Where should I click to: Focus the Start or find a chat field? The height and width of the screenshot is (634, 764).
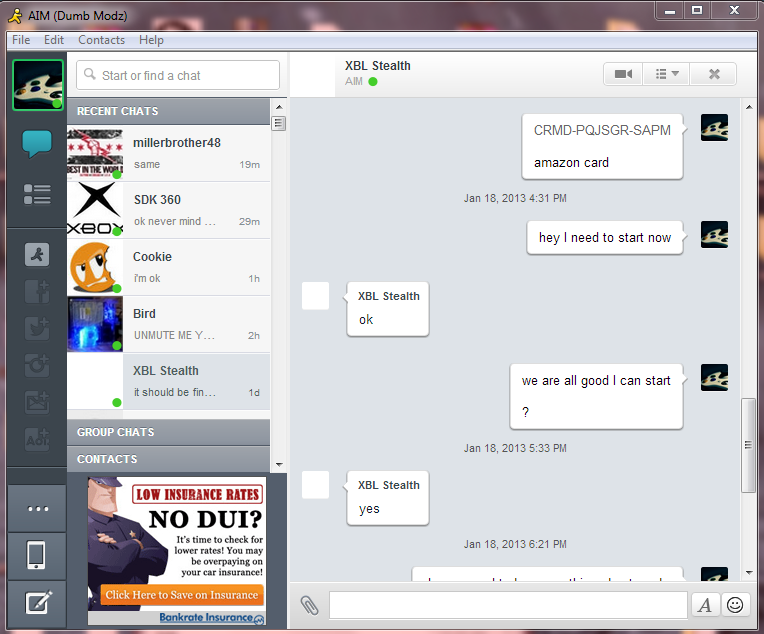click(x=178, y=75)
